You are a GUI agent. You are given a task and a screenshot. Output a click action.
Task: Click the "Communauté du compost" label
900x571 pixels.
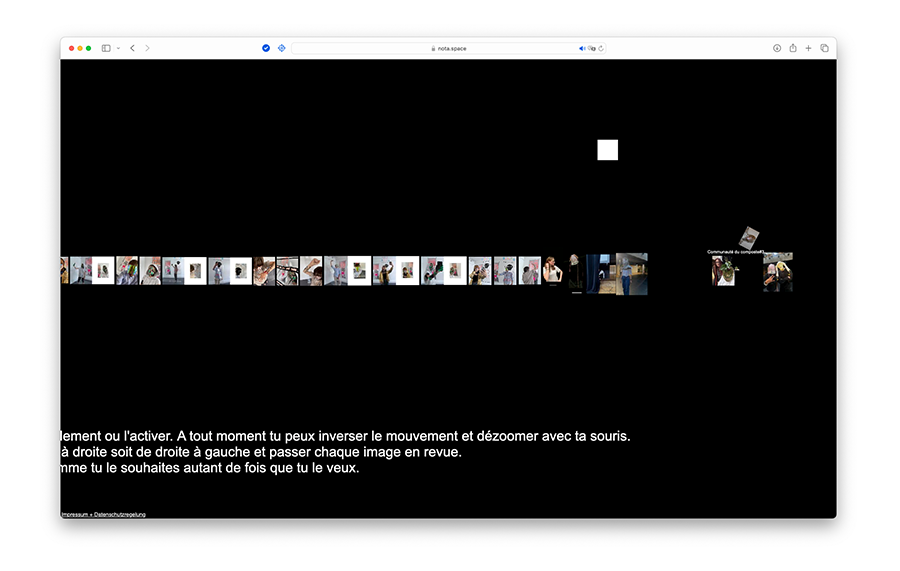[x=735, y=252]
